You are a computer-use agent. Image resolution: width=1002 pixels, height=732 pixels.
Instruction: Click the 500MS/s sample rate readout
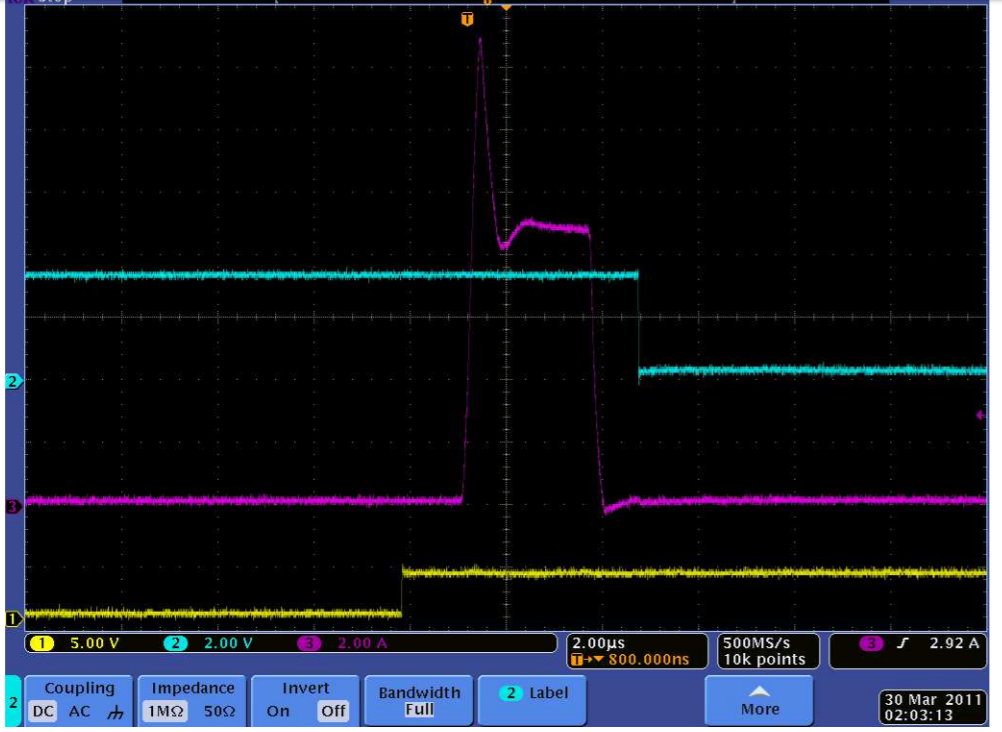click(756, 643)
